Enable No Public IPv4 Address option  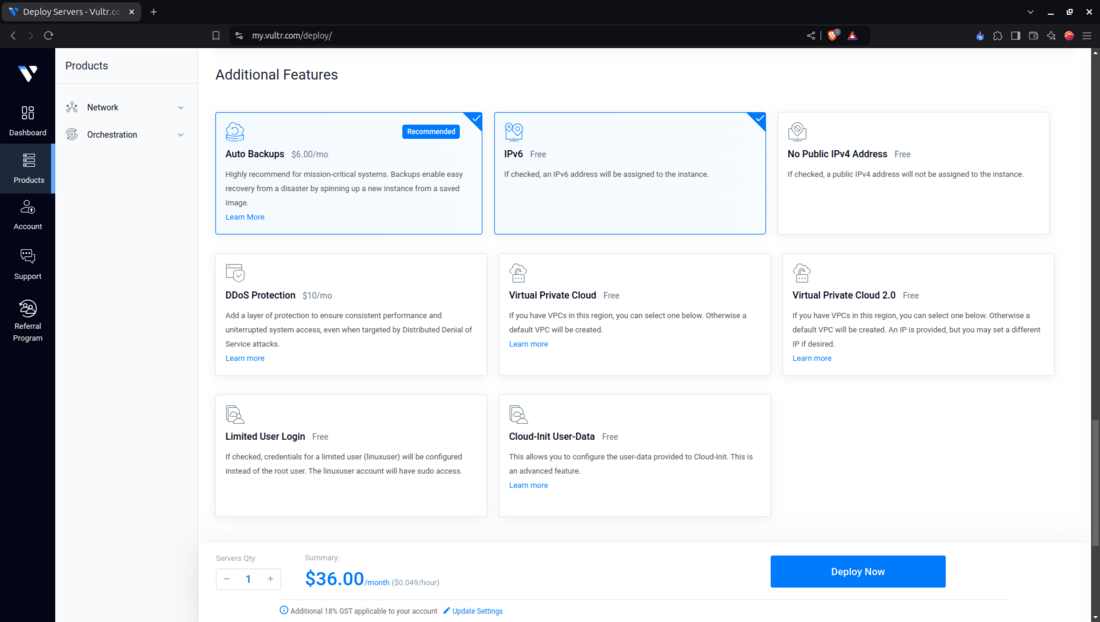(913, 173)
